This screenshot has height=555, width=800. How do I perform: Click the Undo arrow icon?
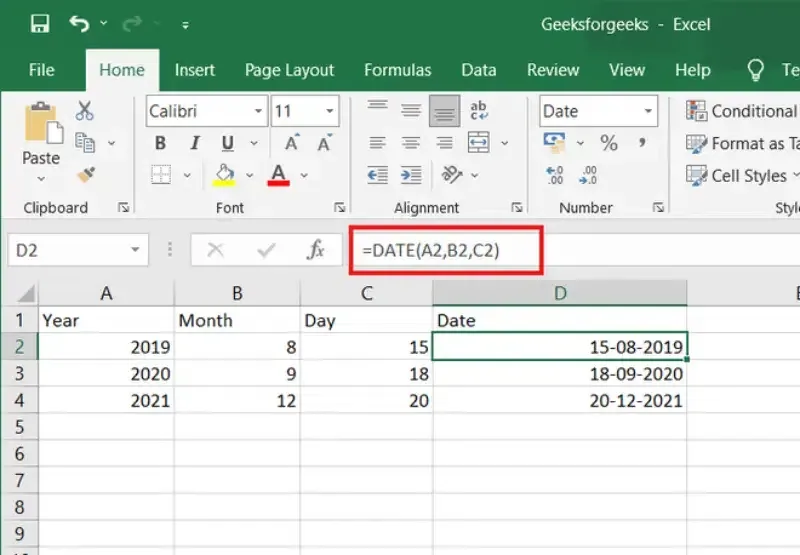point(79,23)
